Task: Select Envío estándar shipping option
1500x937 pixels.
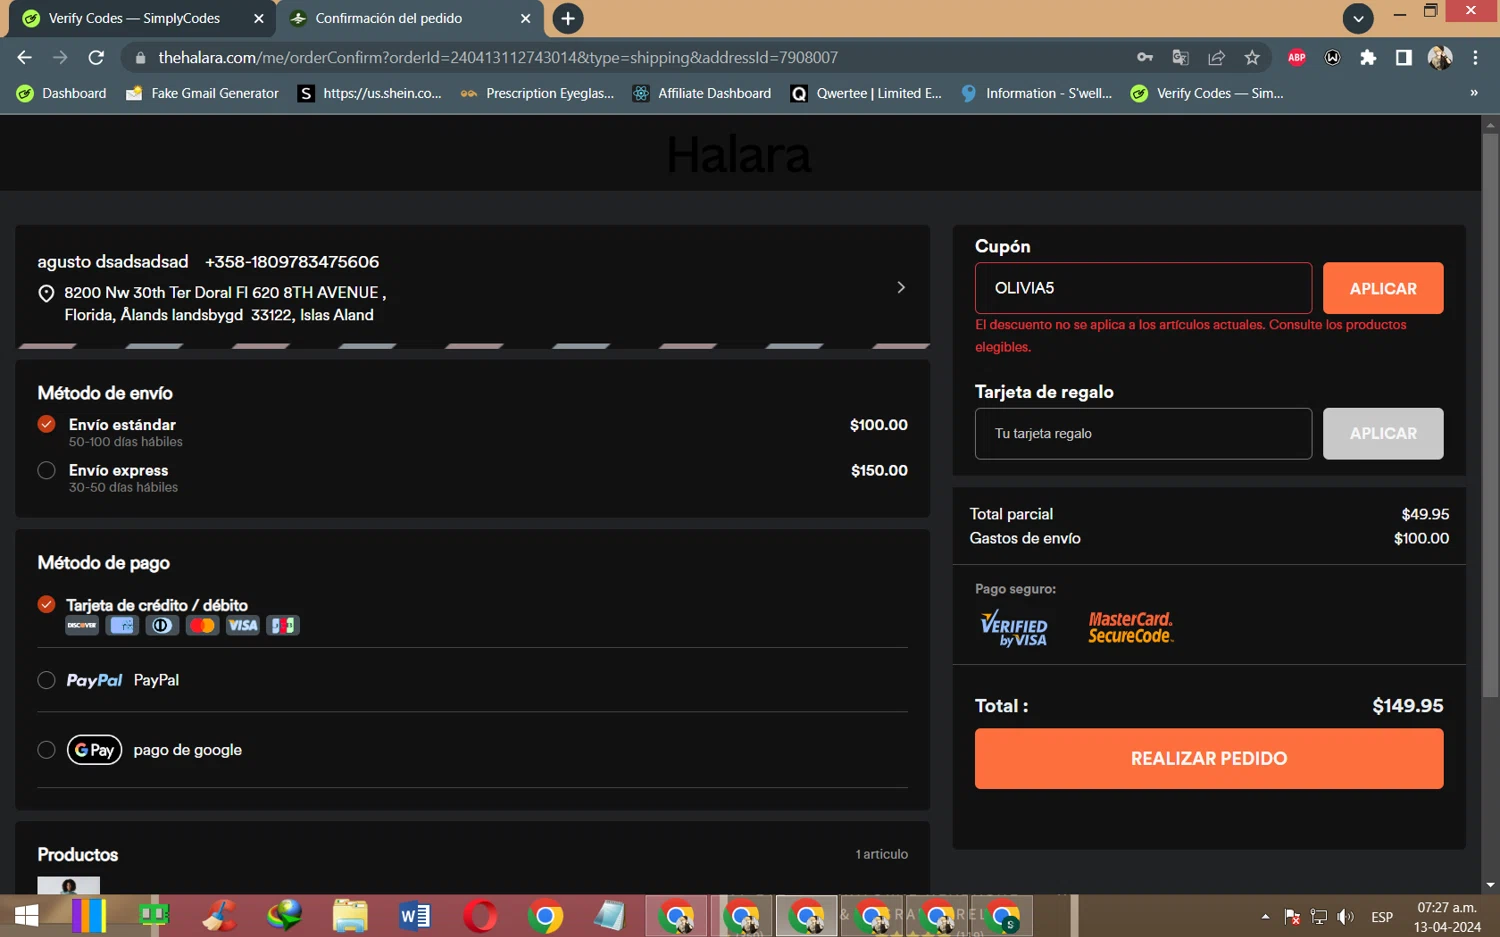Action: [46, 424]
